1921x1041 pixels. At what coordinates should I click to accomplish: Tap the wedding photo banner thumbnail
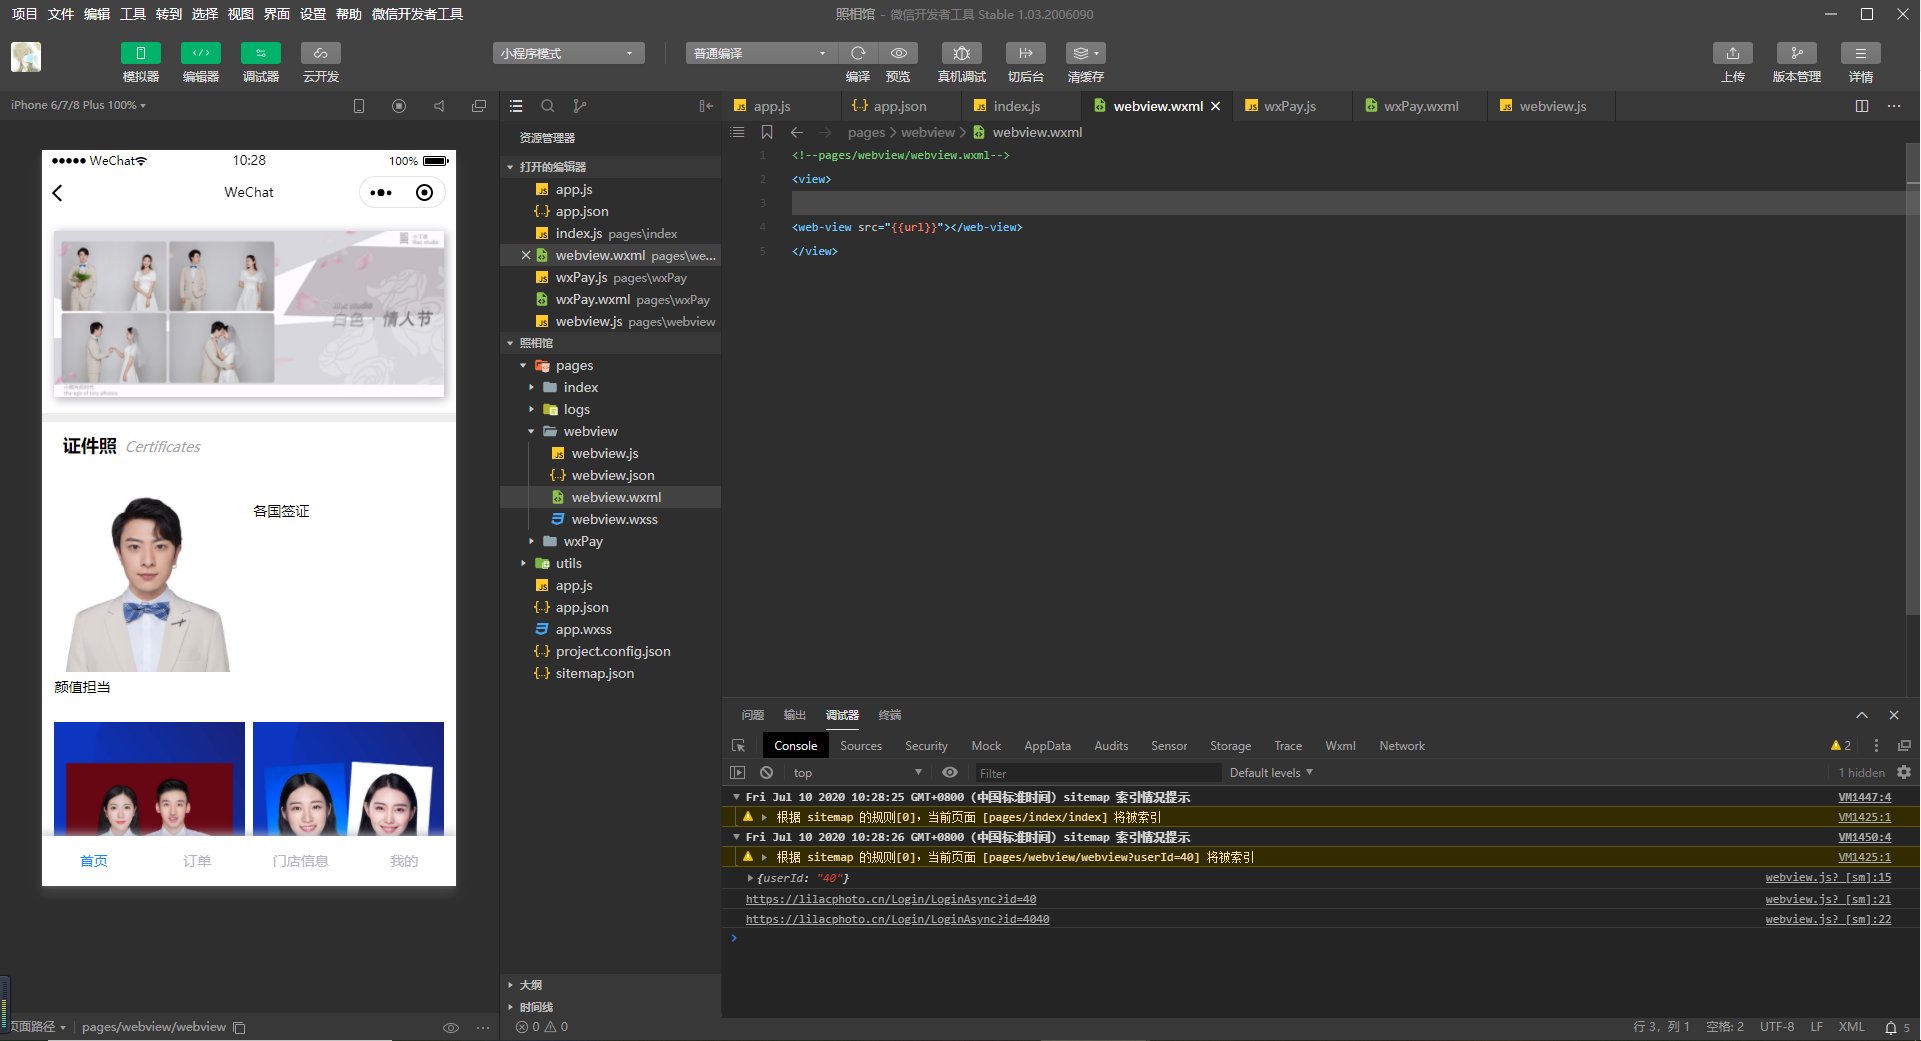tap(249, 314)
